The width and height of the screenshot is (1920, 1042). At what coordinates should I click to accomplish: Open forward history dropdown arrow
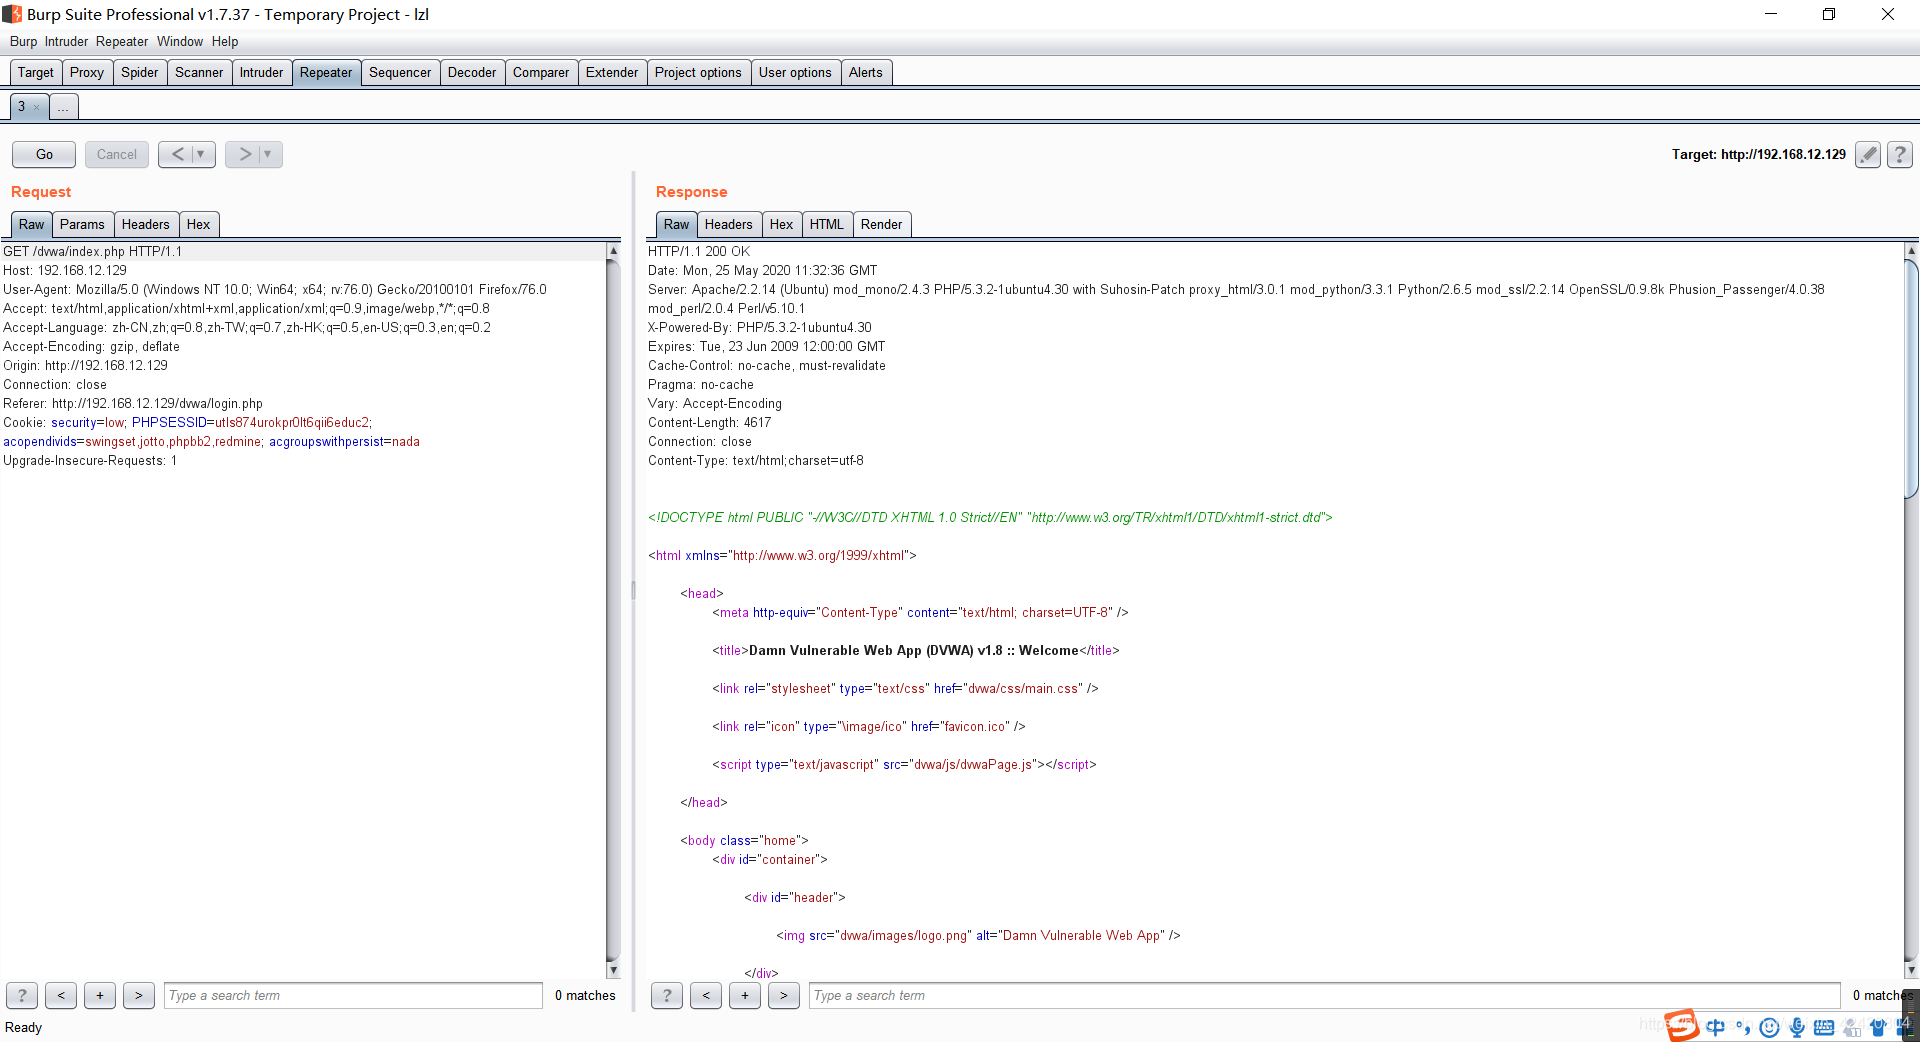(x=268, y=154)
